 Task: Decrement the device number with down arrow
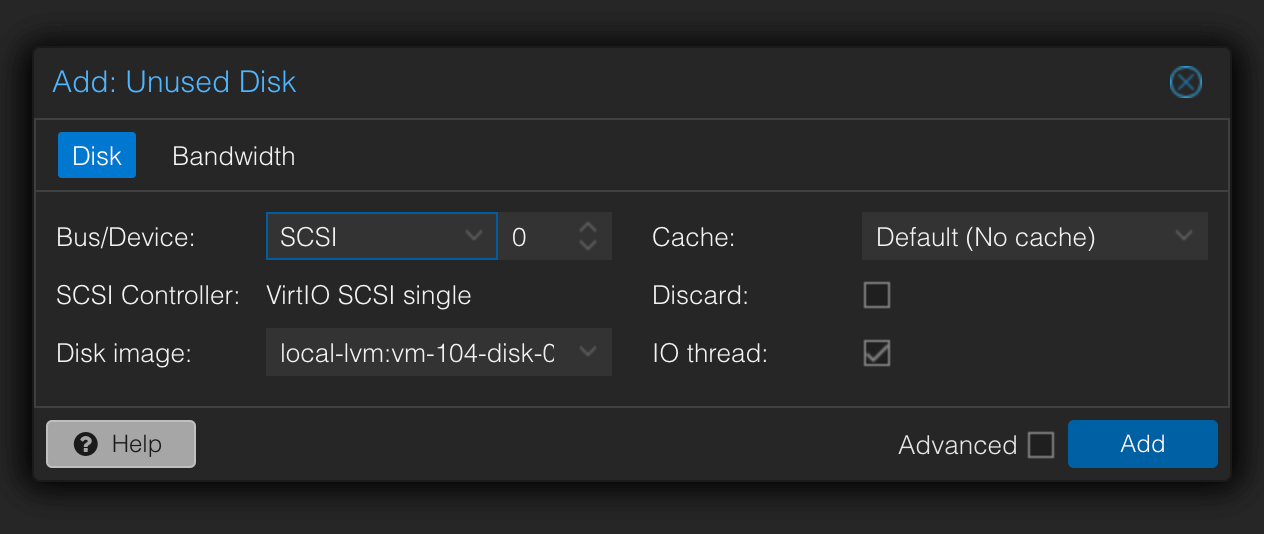[x=588, y=245]
